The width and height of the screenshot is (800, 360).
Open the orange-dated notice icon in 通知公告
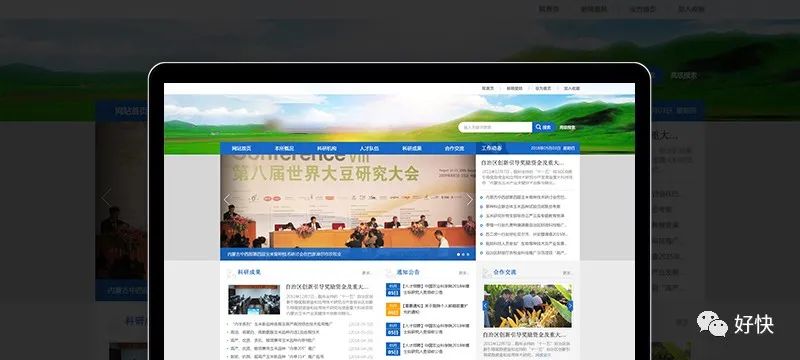392,309
